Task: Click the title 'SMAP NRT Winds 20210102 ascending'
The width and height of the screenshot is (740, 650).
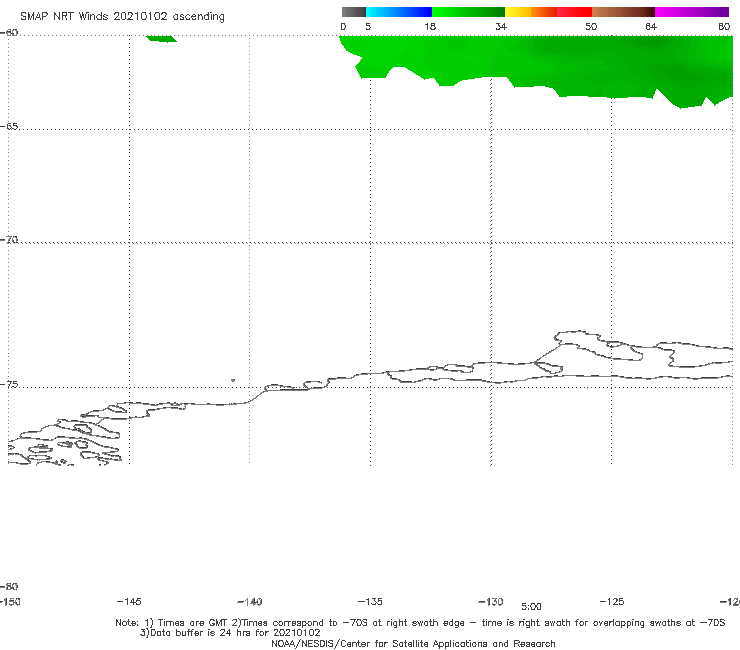Action: point(122,16)
